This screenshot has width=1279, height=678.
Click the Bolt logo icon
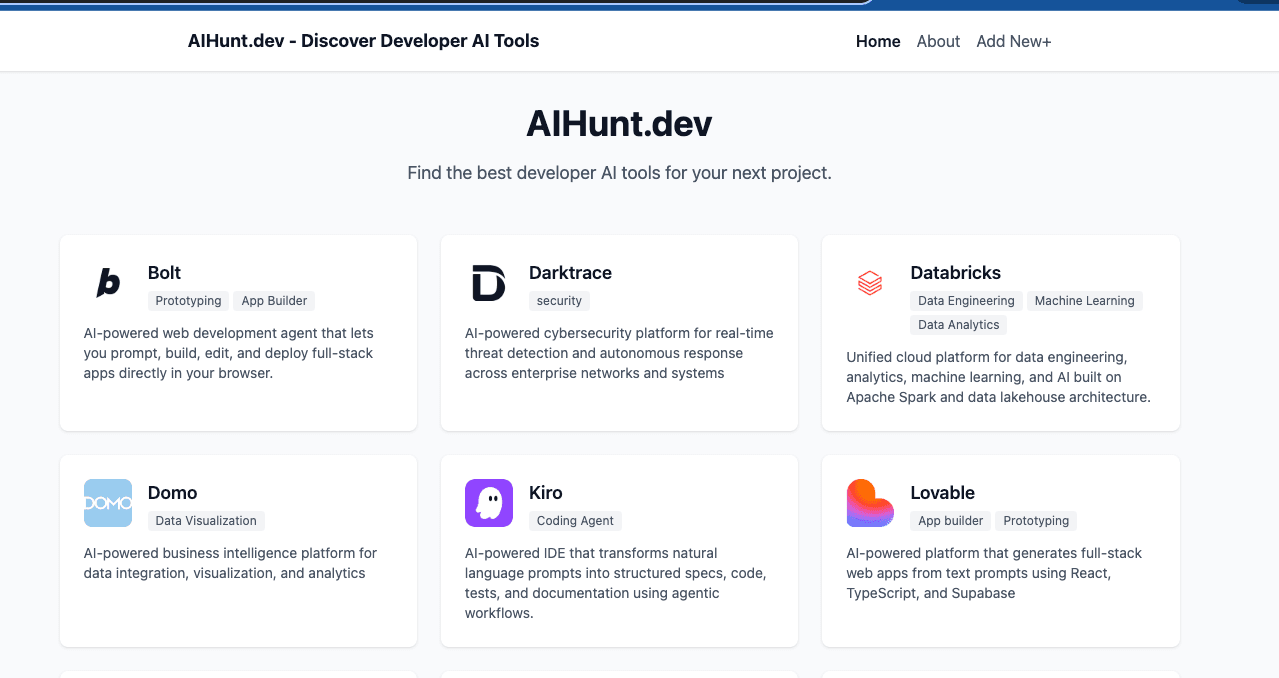click(107, 283)
